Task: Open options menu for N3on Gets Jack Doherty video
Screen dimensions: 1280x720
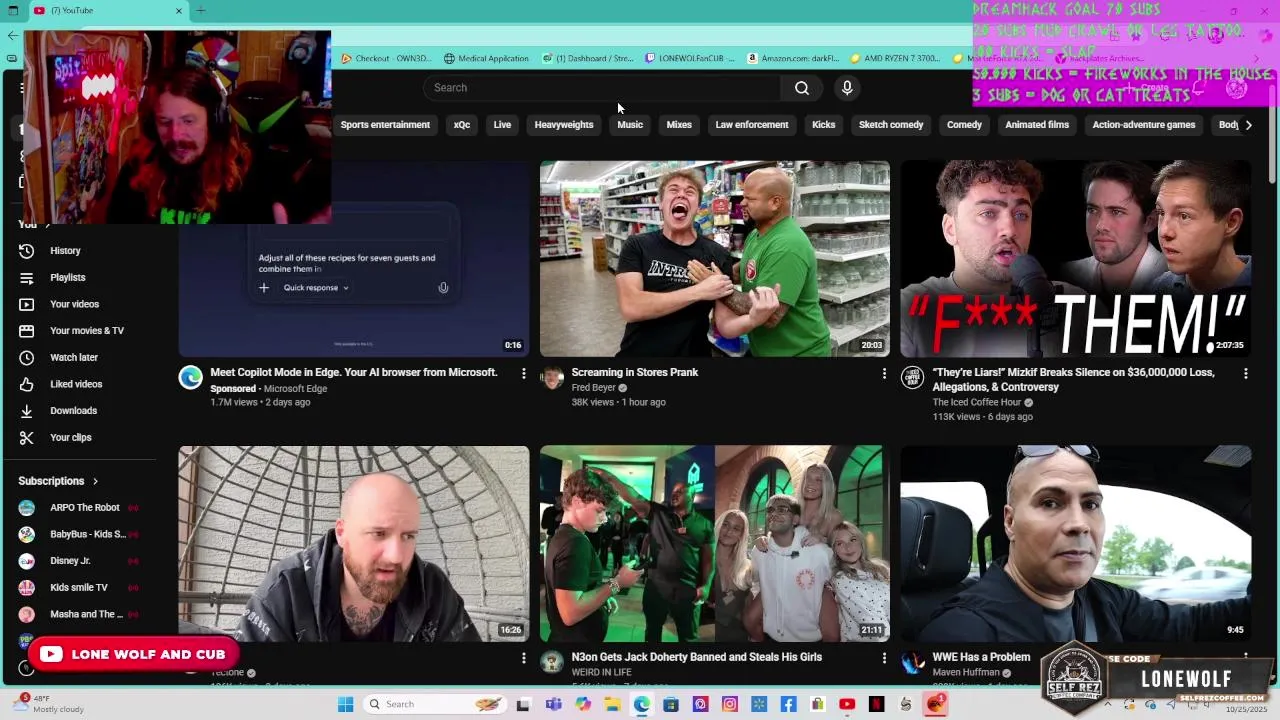Action: pos(884,658)
